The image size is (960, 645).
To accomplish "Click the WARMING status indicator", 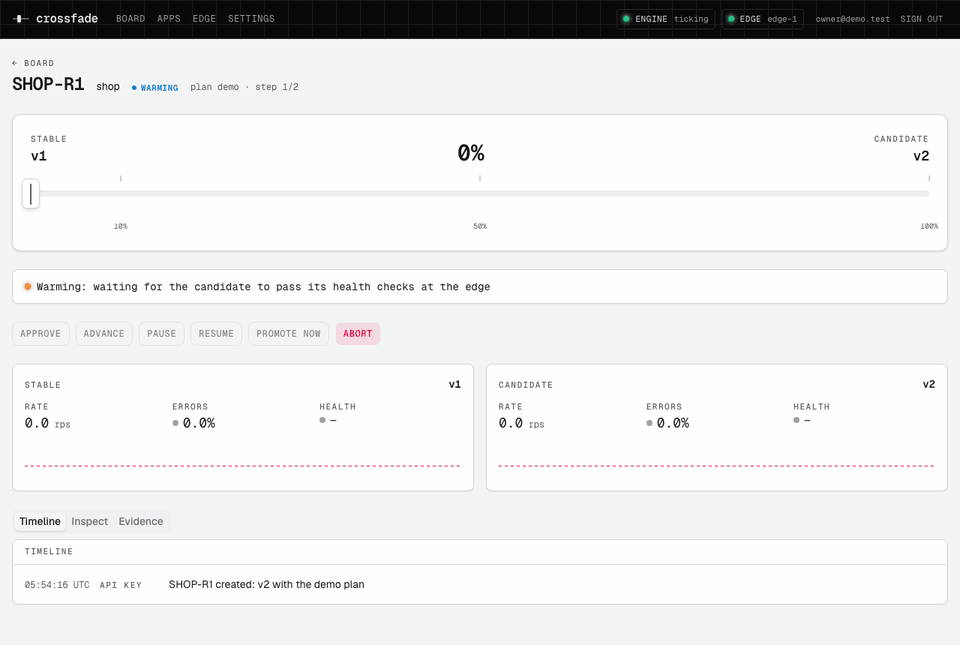I will click(155, 88).
